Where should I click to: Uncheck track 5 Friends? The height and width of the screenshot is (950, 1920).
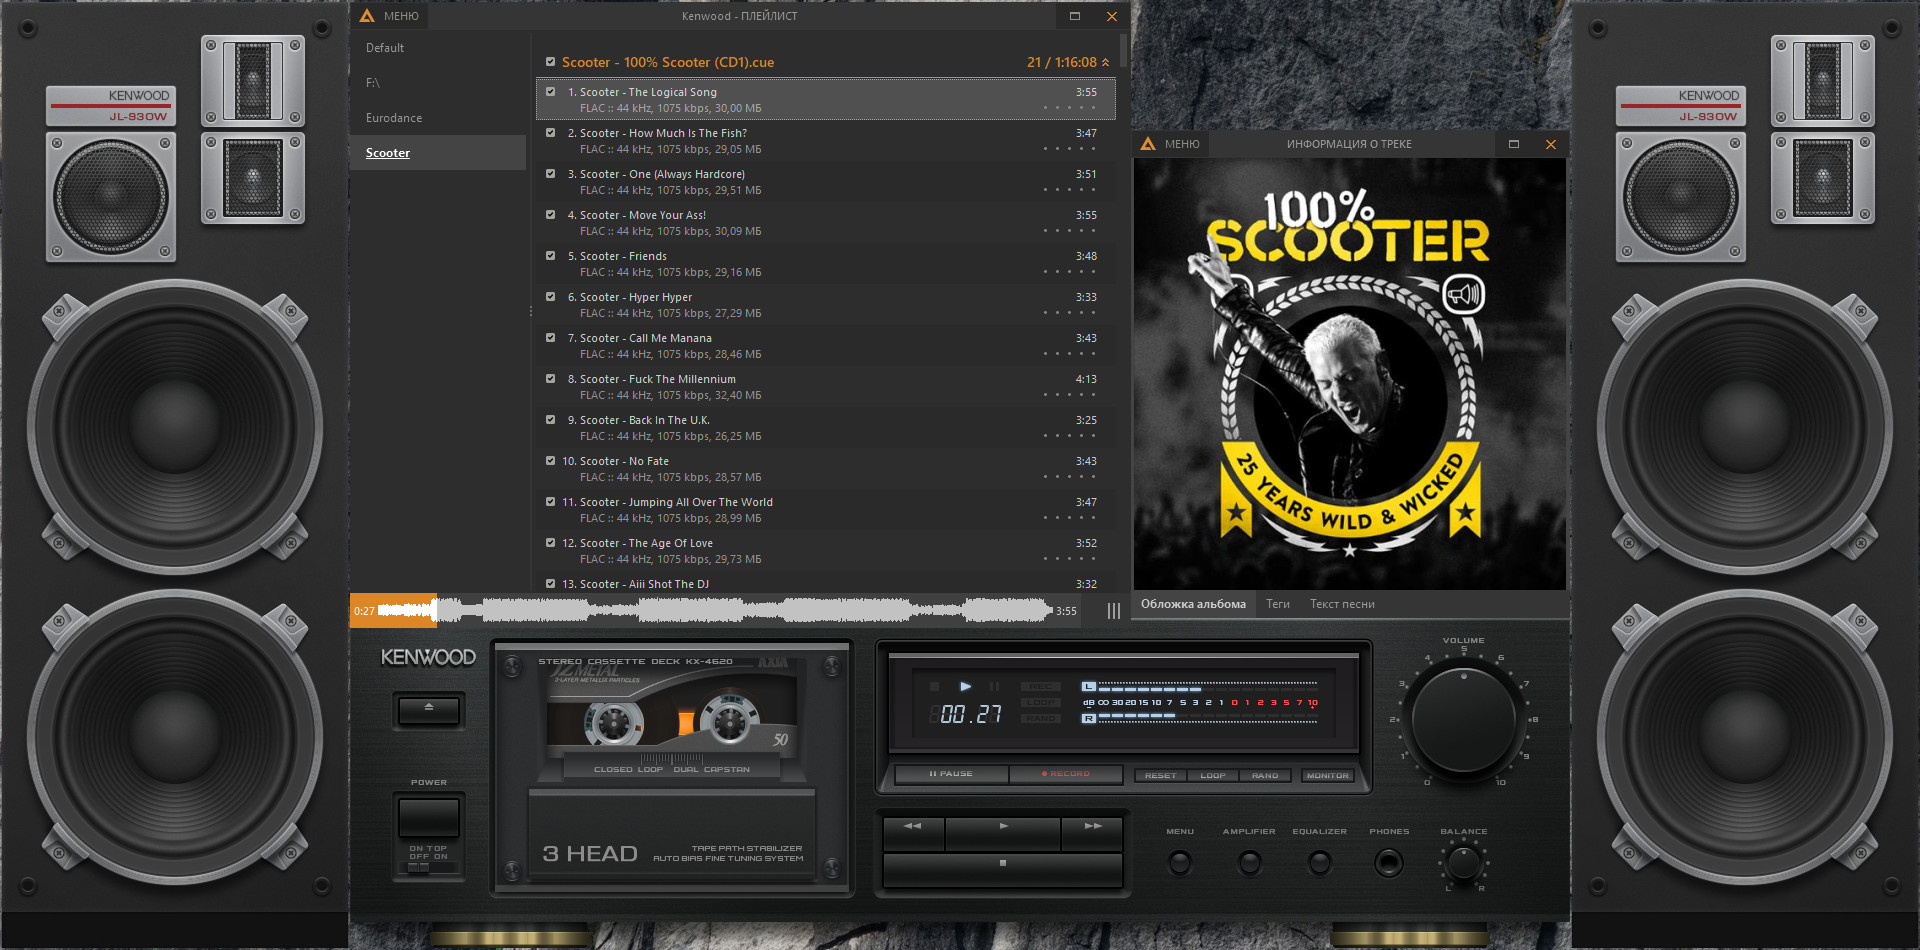coord(550,255)
